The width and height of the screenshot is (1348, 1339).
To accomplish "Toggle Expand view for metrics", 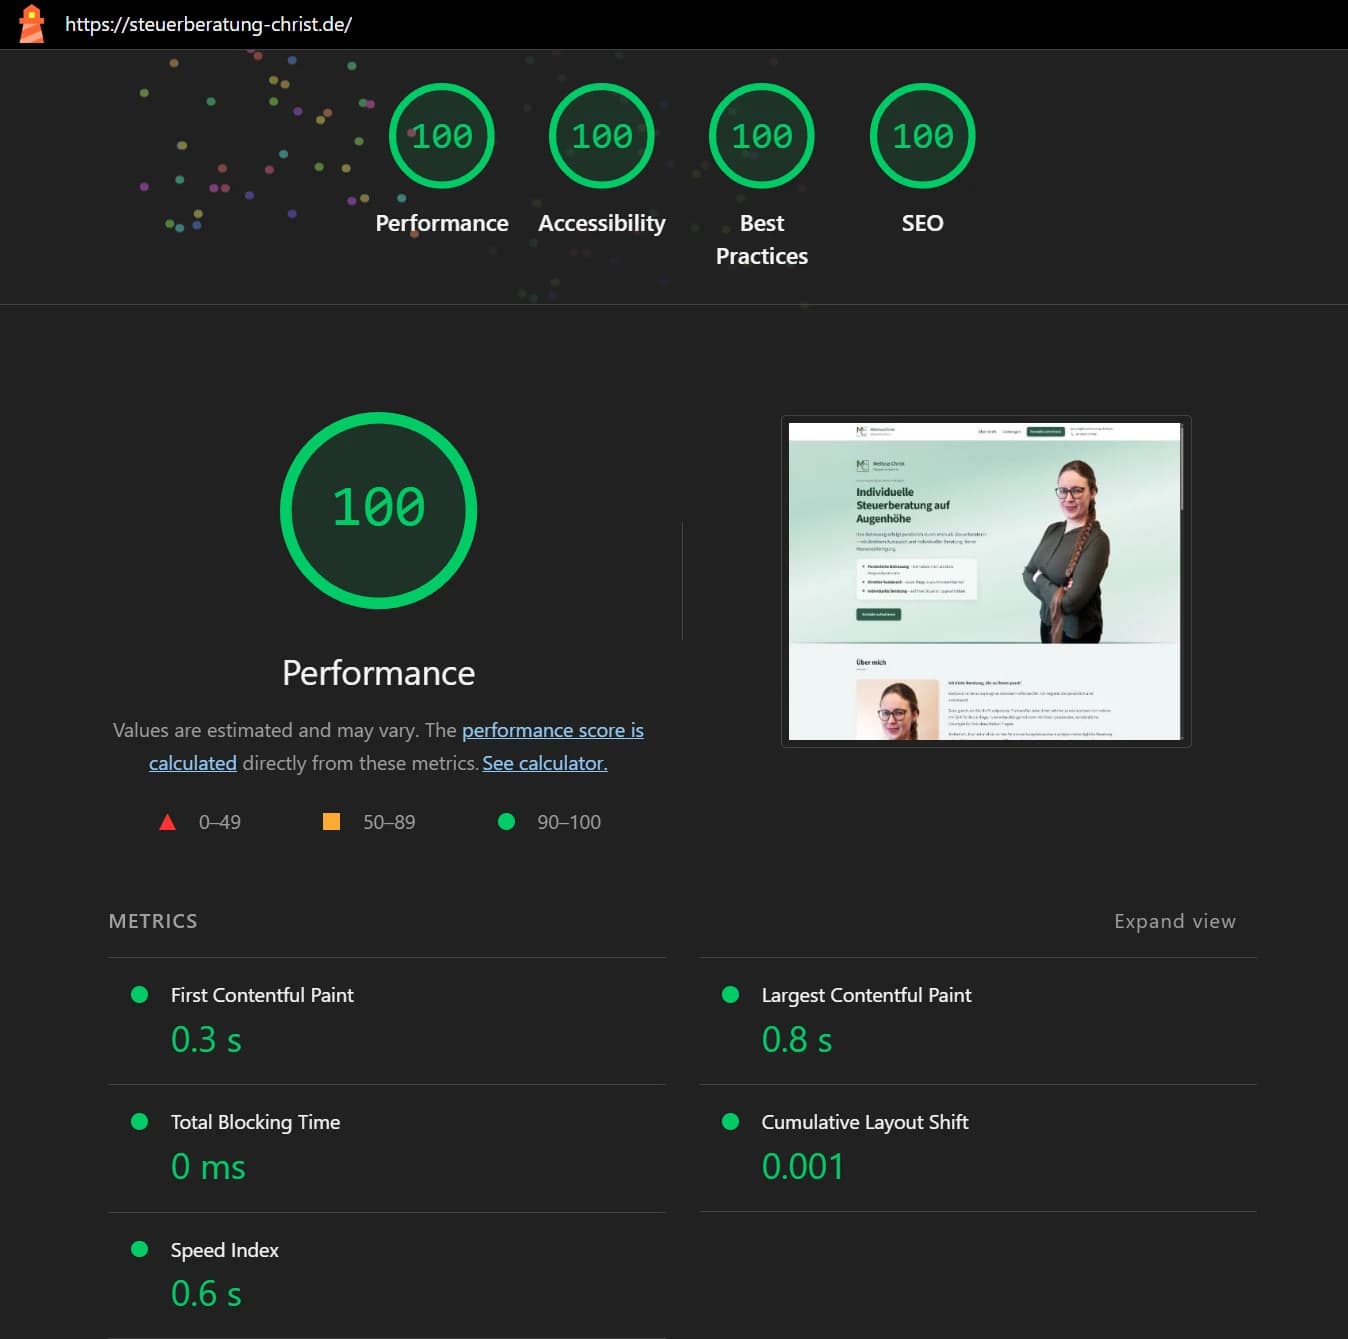I will pyautogui.click(x=1174, y=921).
